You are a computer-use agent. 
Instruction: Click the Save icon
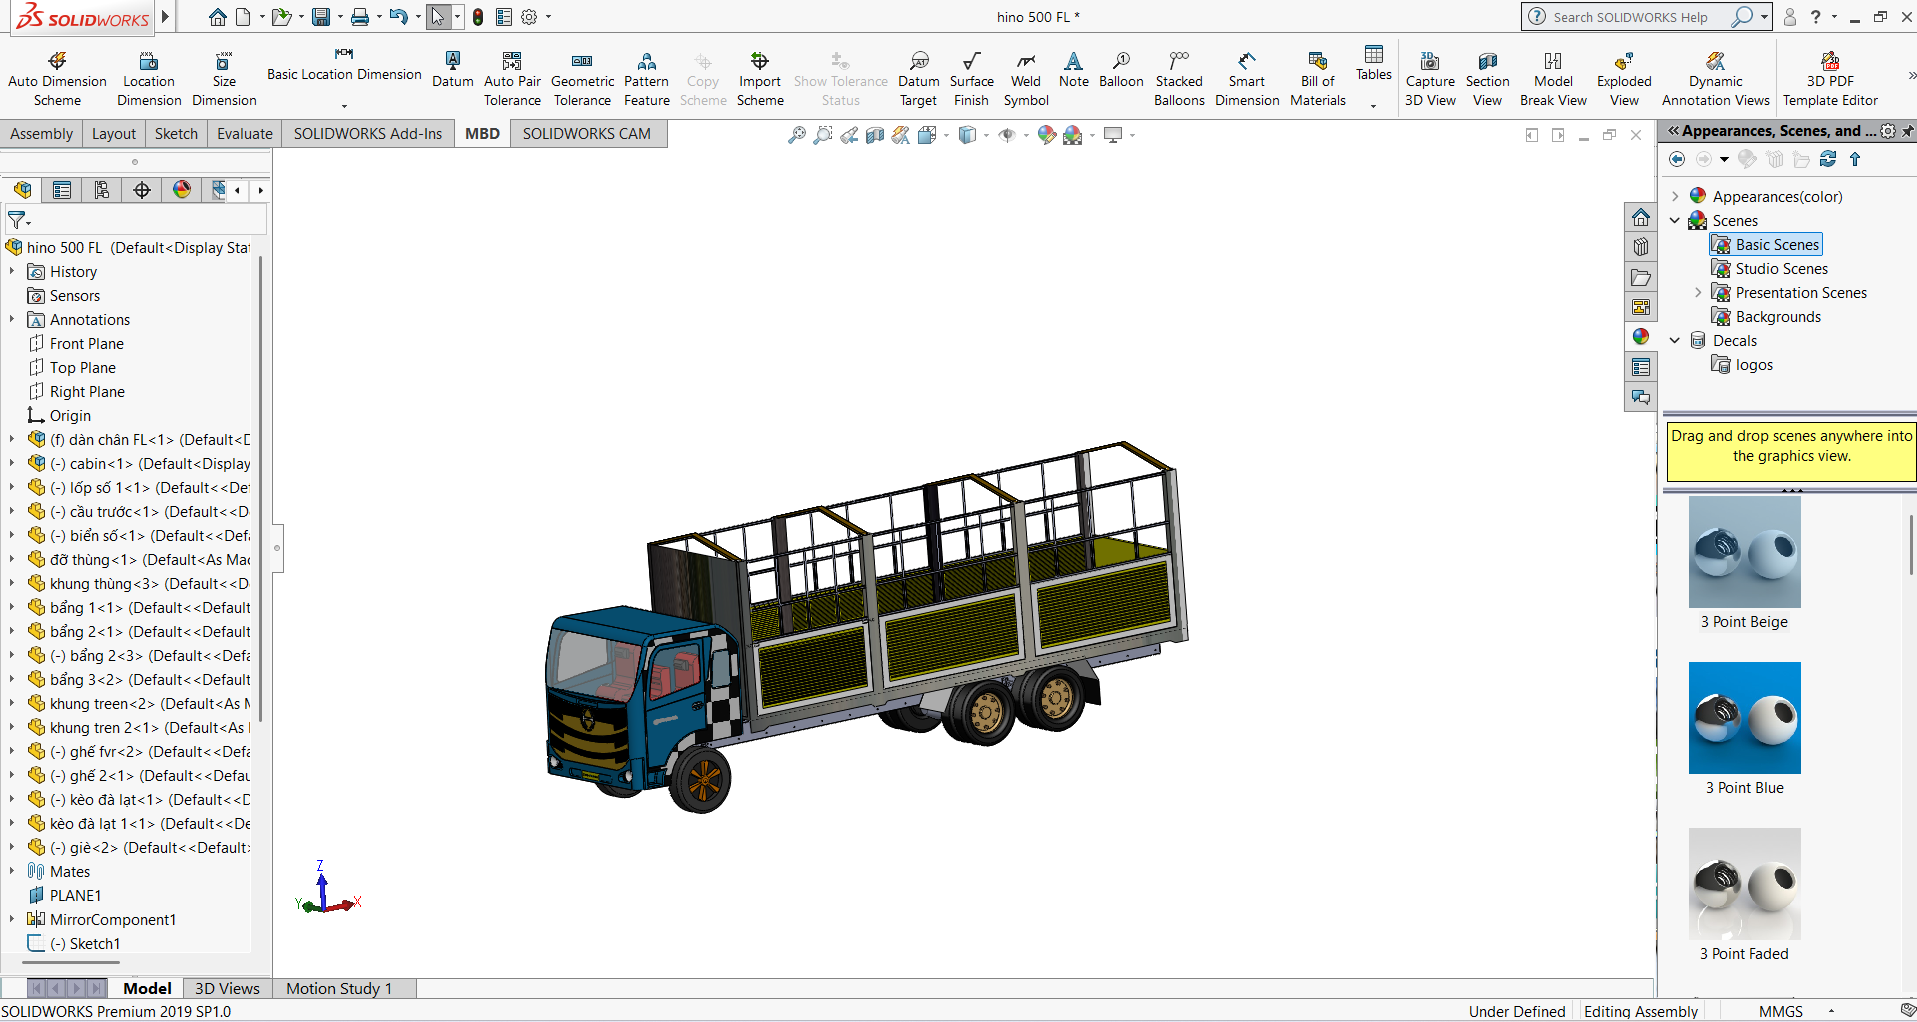[321, 17]
